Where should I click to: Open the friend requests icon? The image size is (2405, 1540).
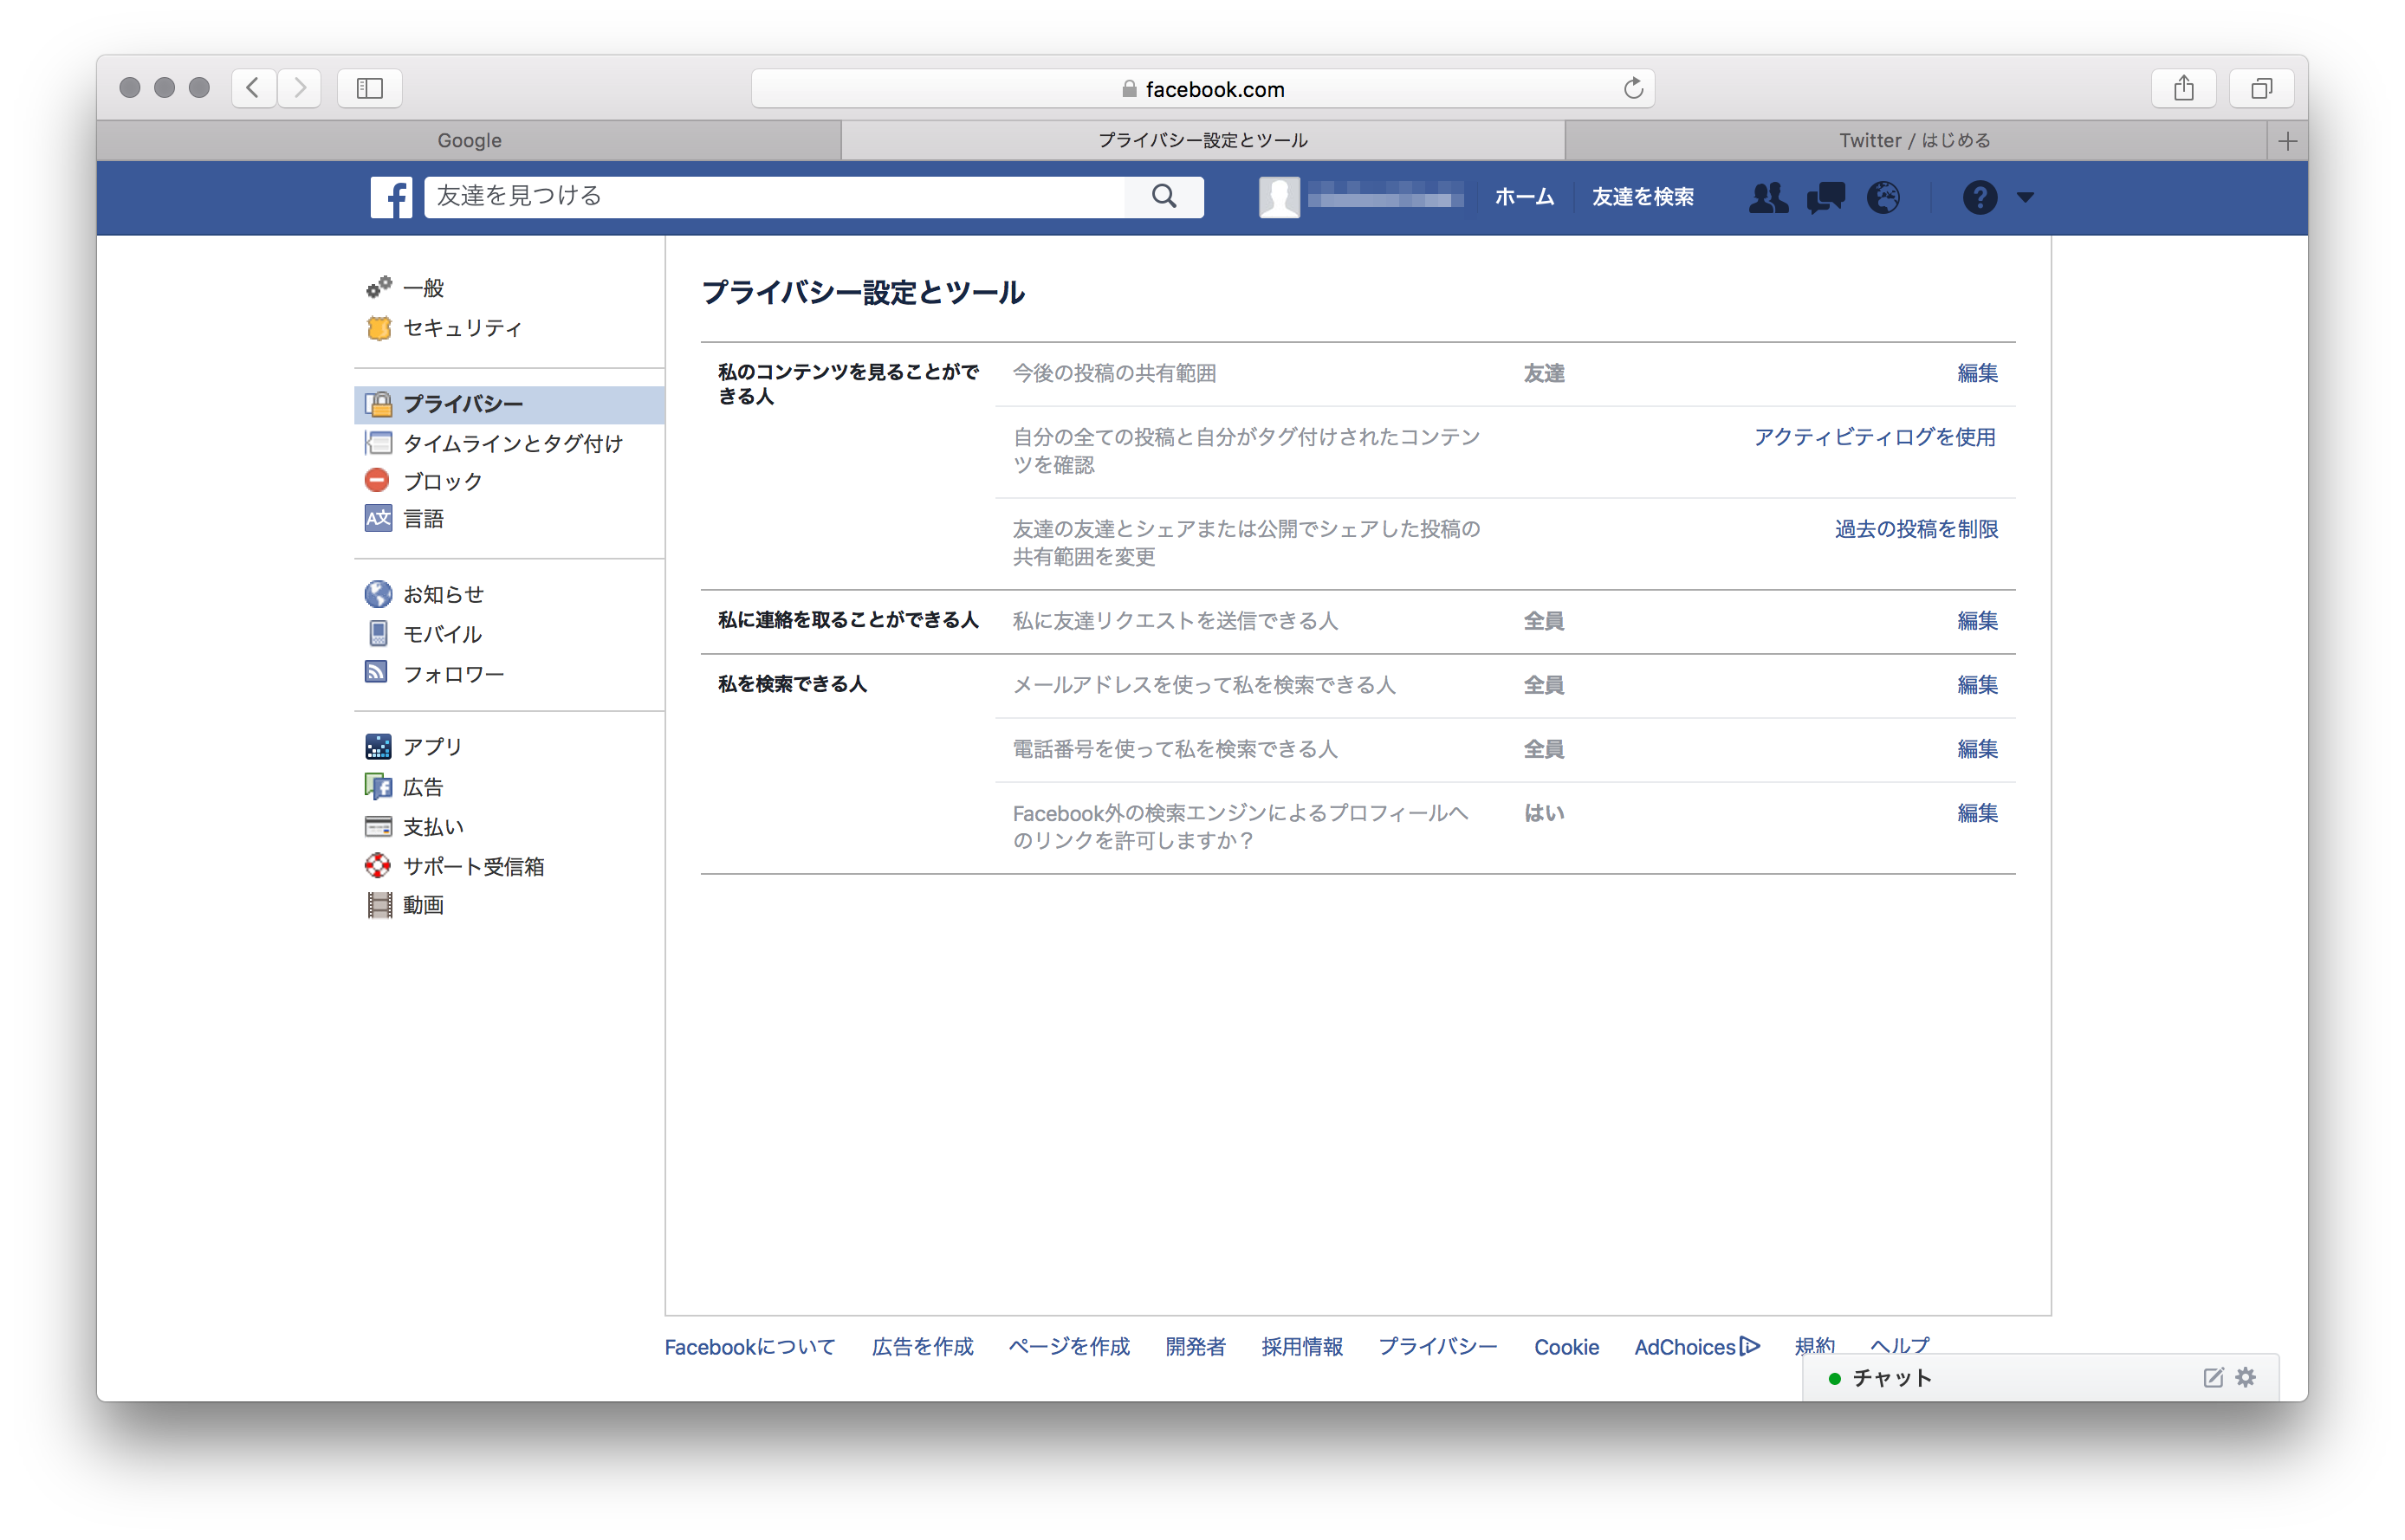click(x=1768, y=198)
